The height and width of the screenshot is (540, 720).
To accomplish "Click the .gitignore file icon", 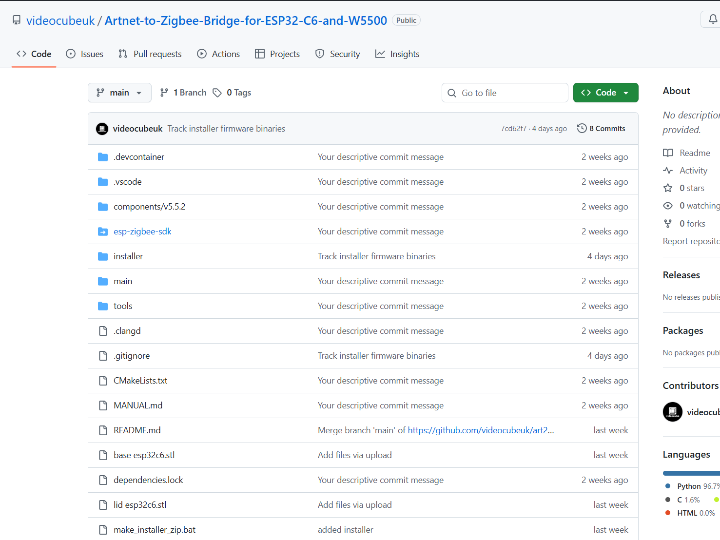I will 102,356.
